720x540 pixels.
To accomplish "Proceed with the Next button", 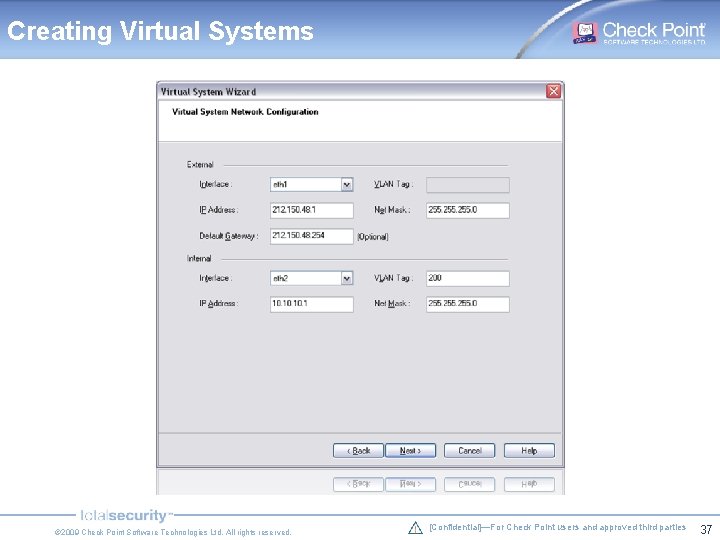I will coord(411,450).
